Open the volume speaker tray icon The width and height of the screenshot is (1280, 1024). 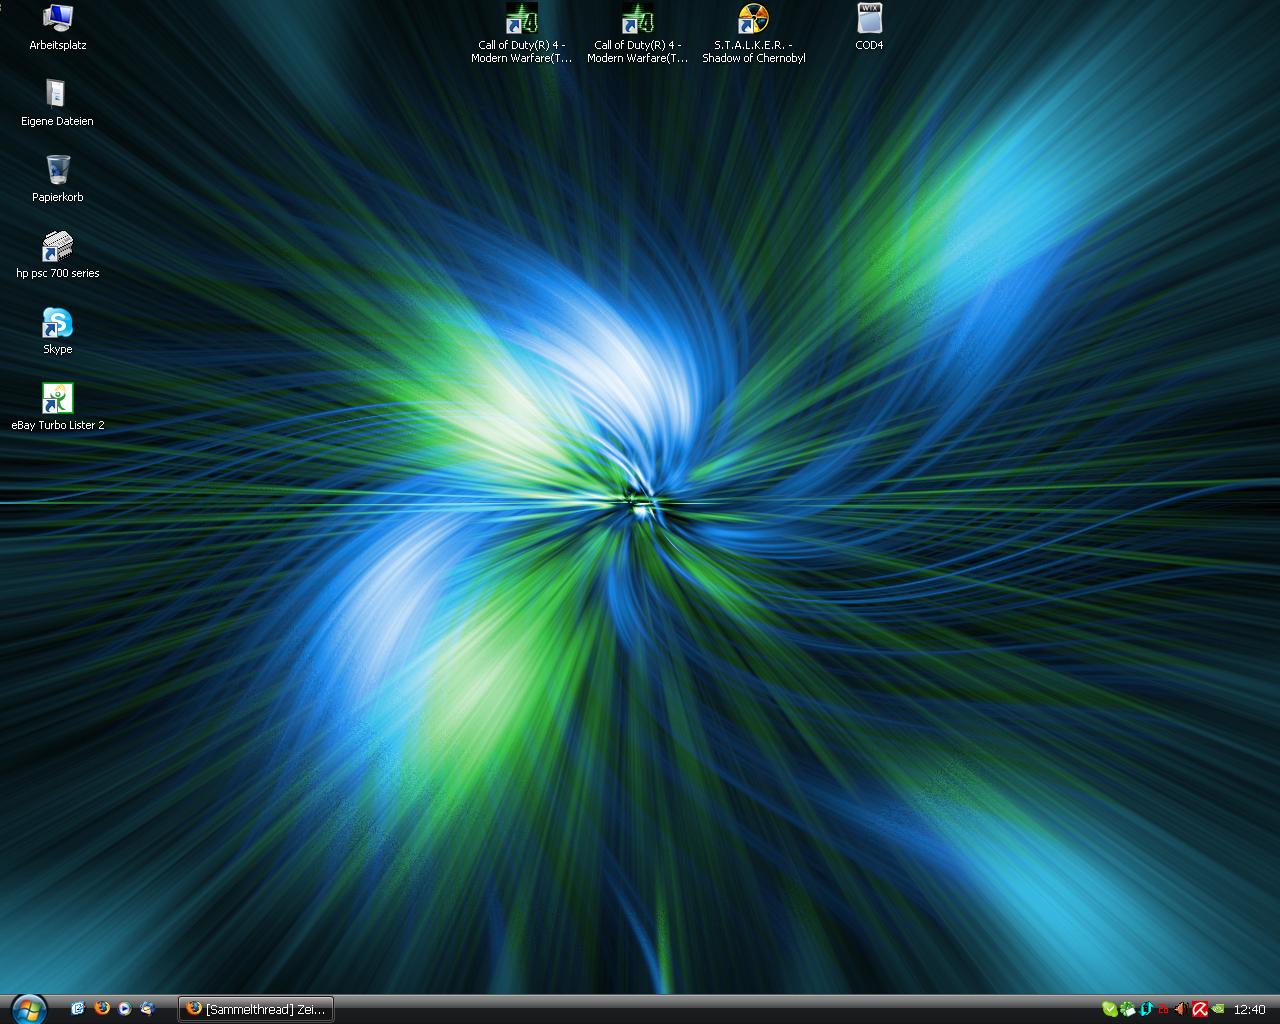pyautogui.click(x=1181, y=1009)
